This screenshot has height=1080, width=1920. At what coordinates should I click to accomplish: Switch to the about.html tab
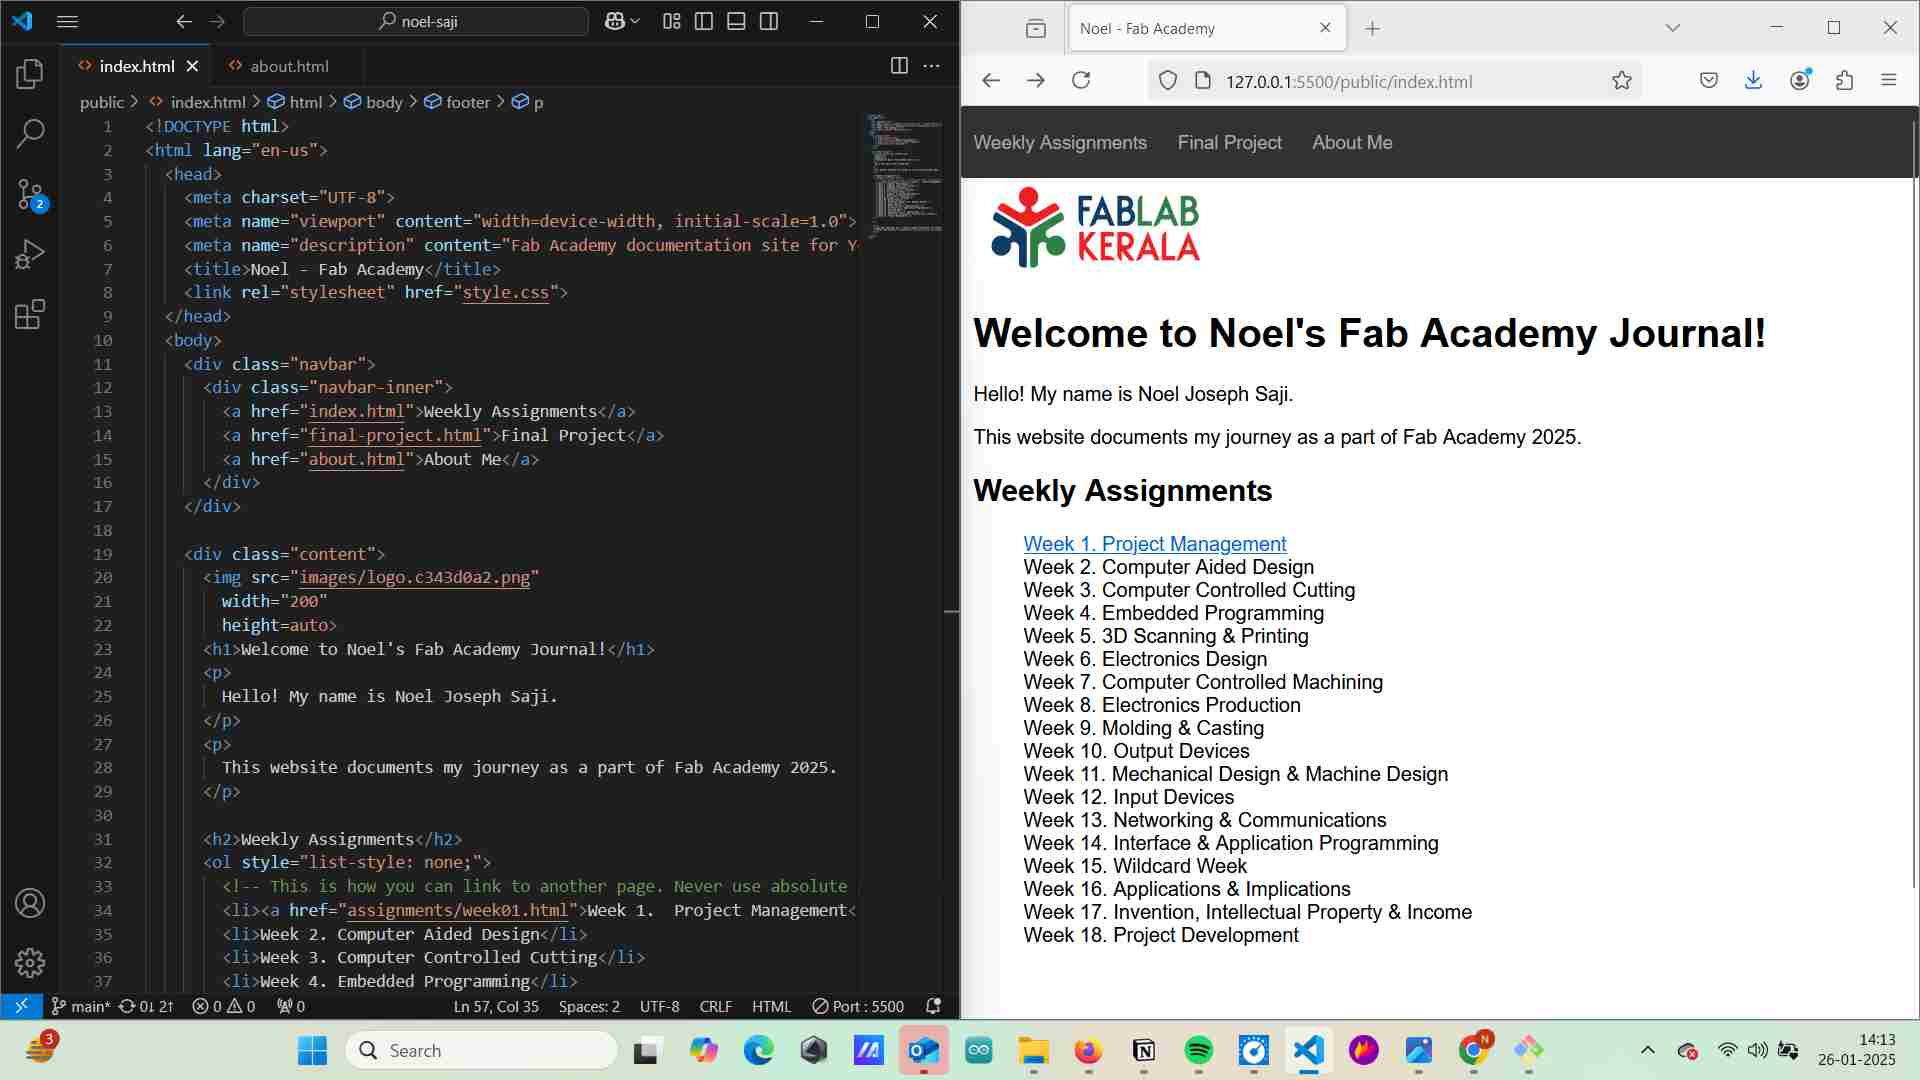point(289,65)
